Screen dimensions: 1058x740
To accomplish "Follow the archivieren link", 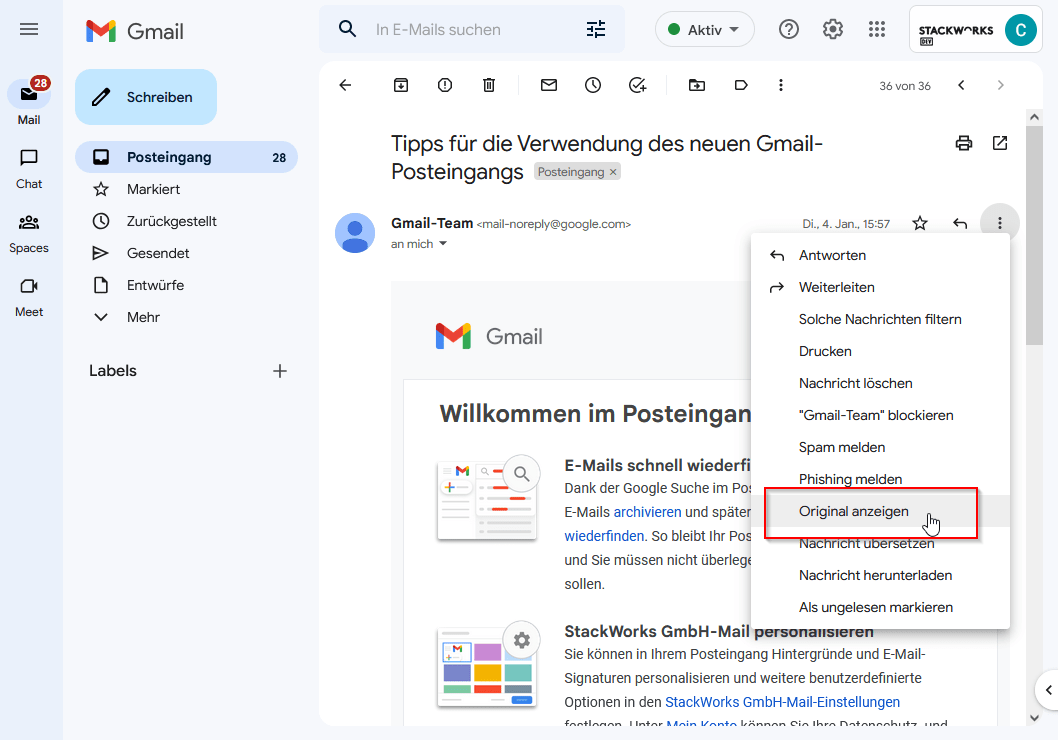I will pyautogui.click(x=647, y=512).
